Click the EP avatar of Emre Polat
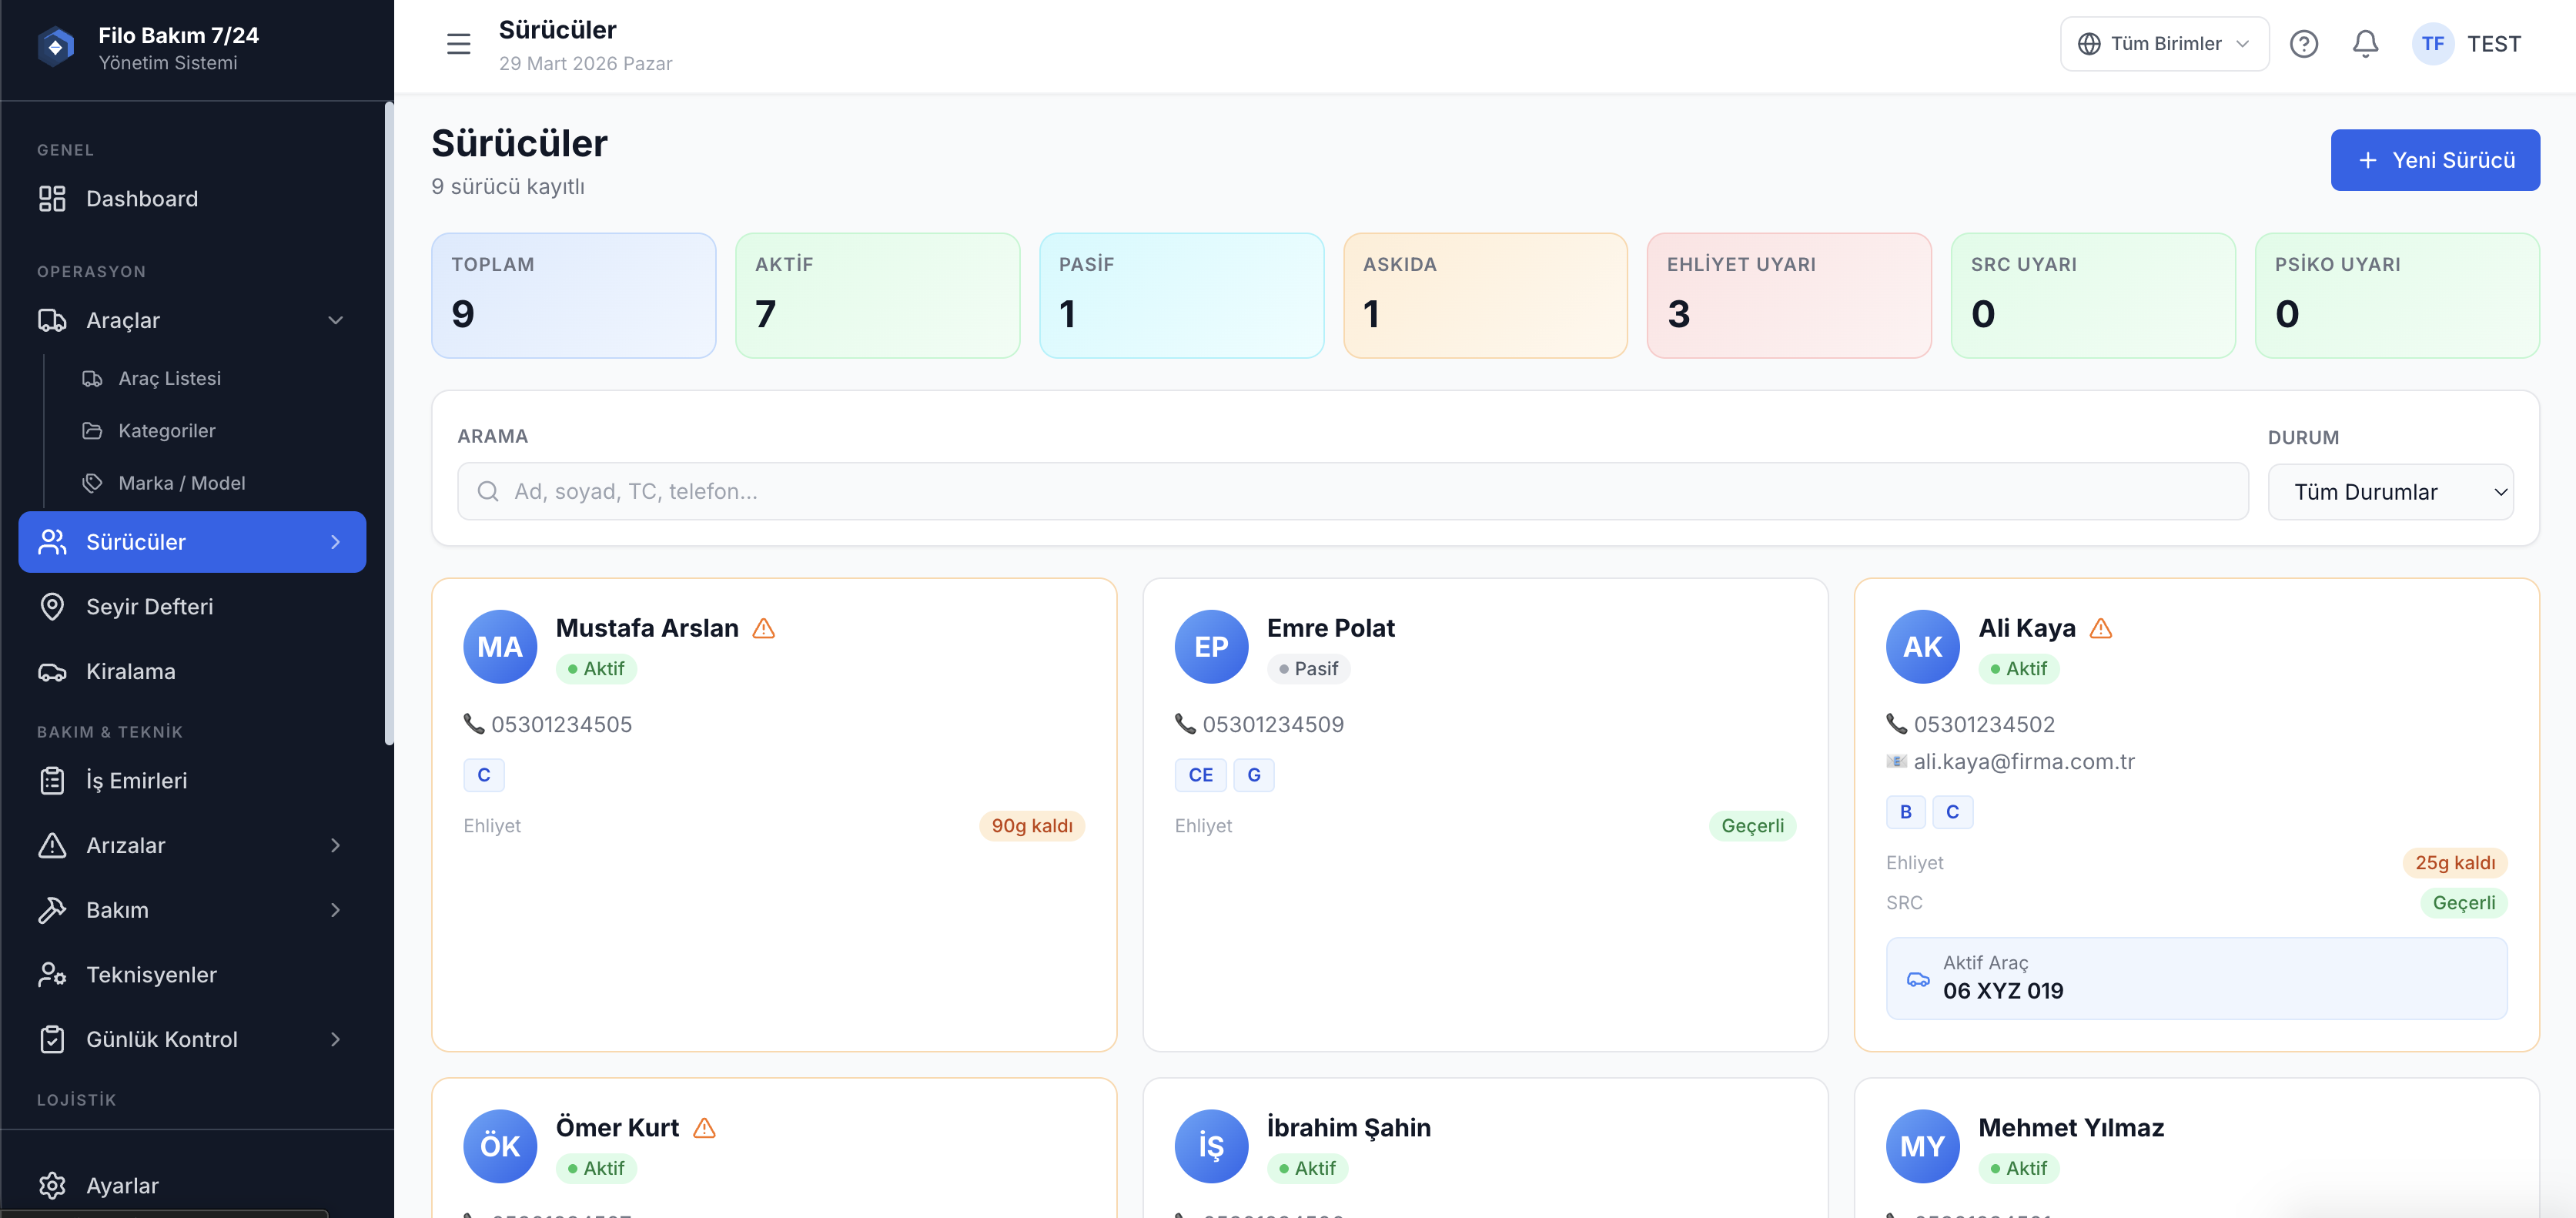The width and height of the screenshot is (2576, 1218). [1211, 647]
